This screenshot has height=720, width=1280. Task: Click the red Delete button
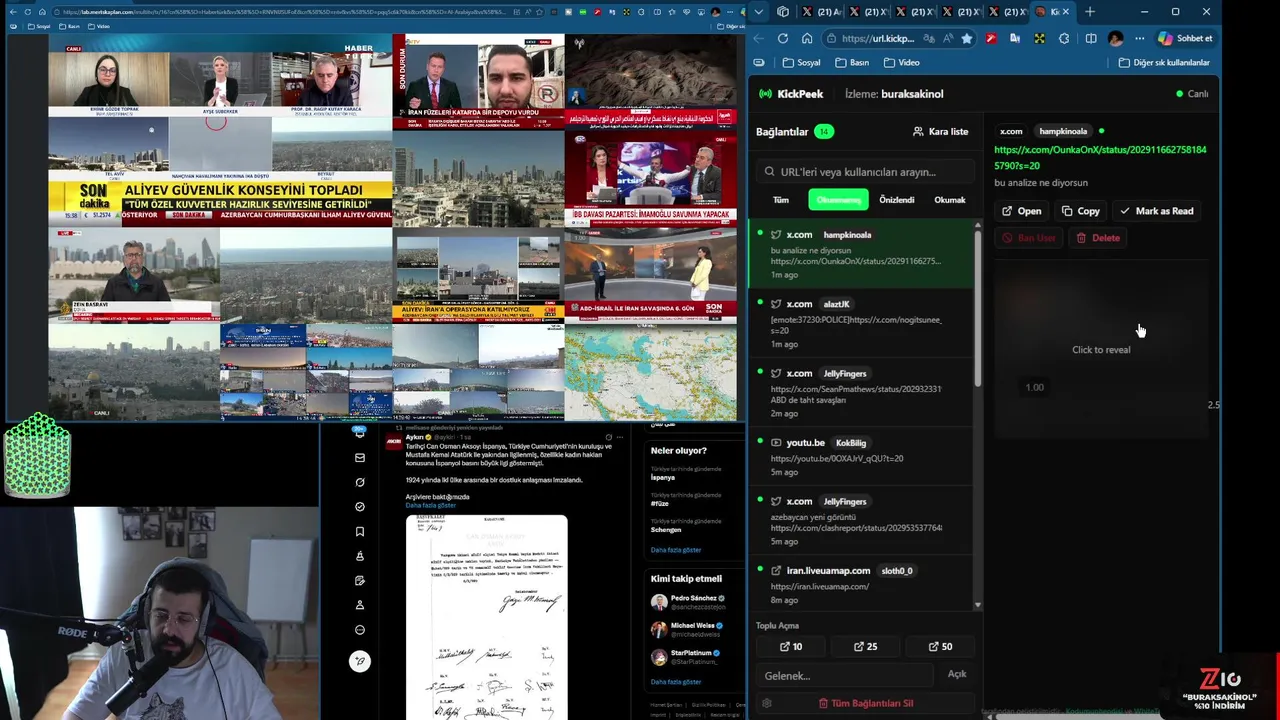point(1098,238)
